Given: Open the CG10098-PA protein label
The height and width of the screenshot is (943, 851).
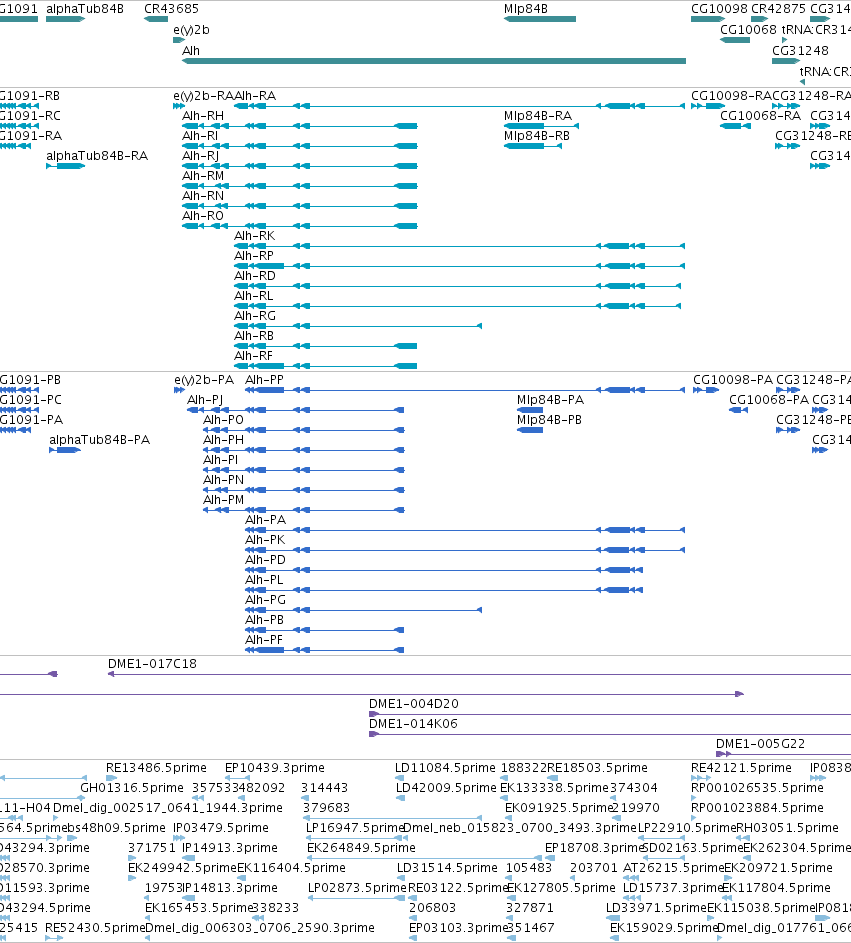Looking at the screenshot, I should [x=733, y=379].
